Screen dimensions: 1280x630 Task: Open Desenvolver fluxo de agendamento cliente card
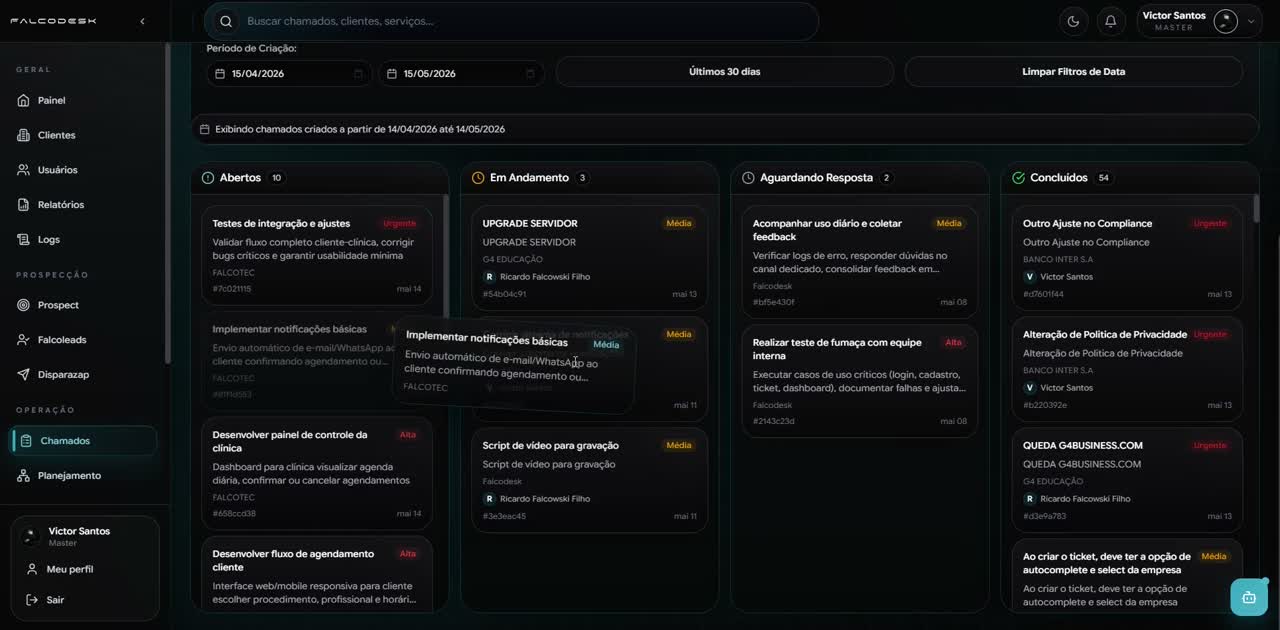tap(317, 574)
